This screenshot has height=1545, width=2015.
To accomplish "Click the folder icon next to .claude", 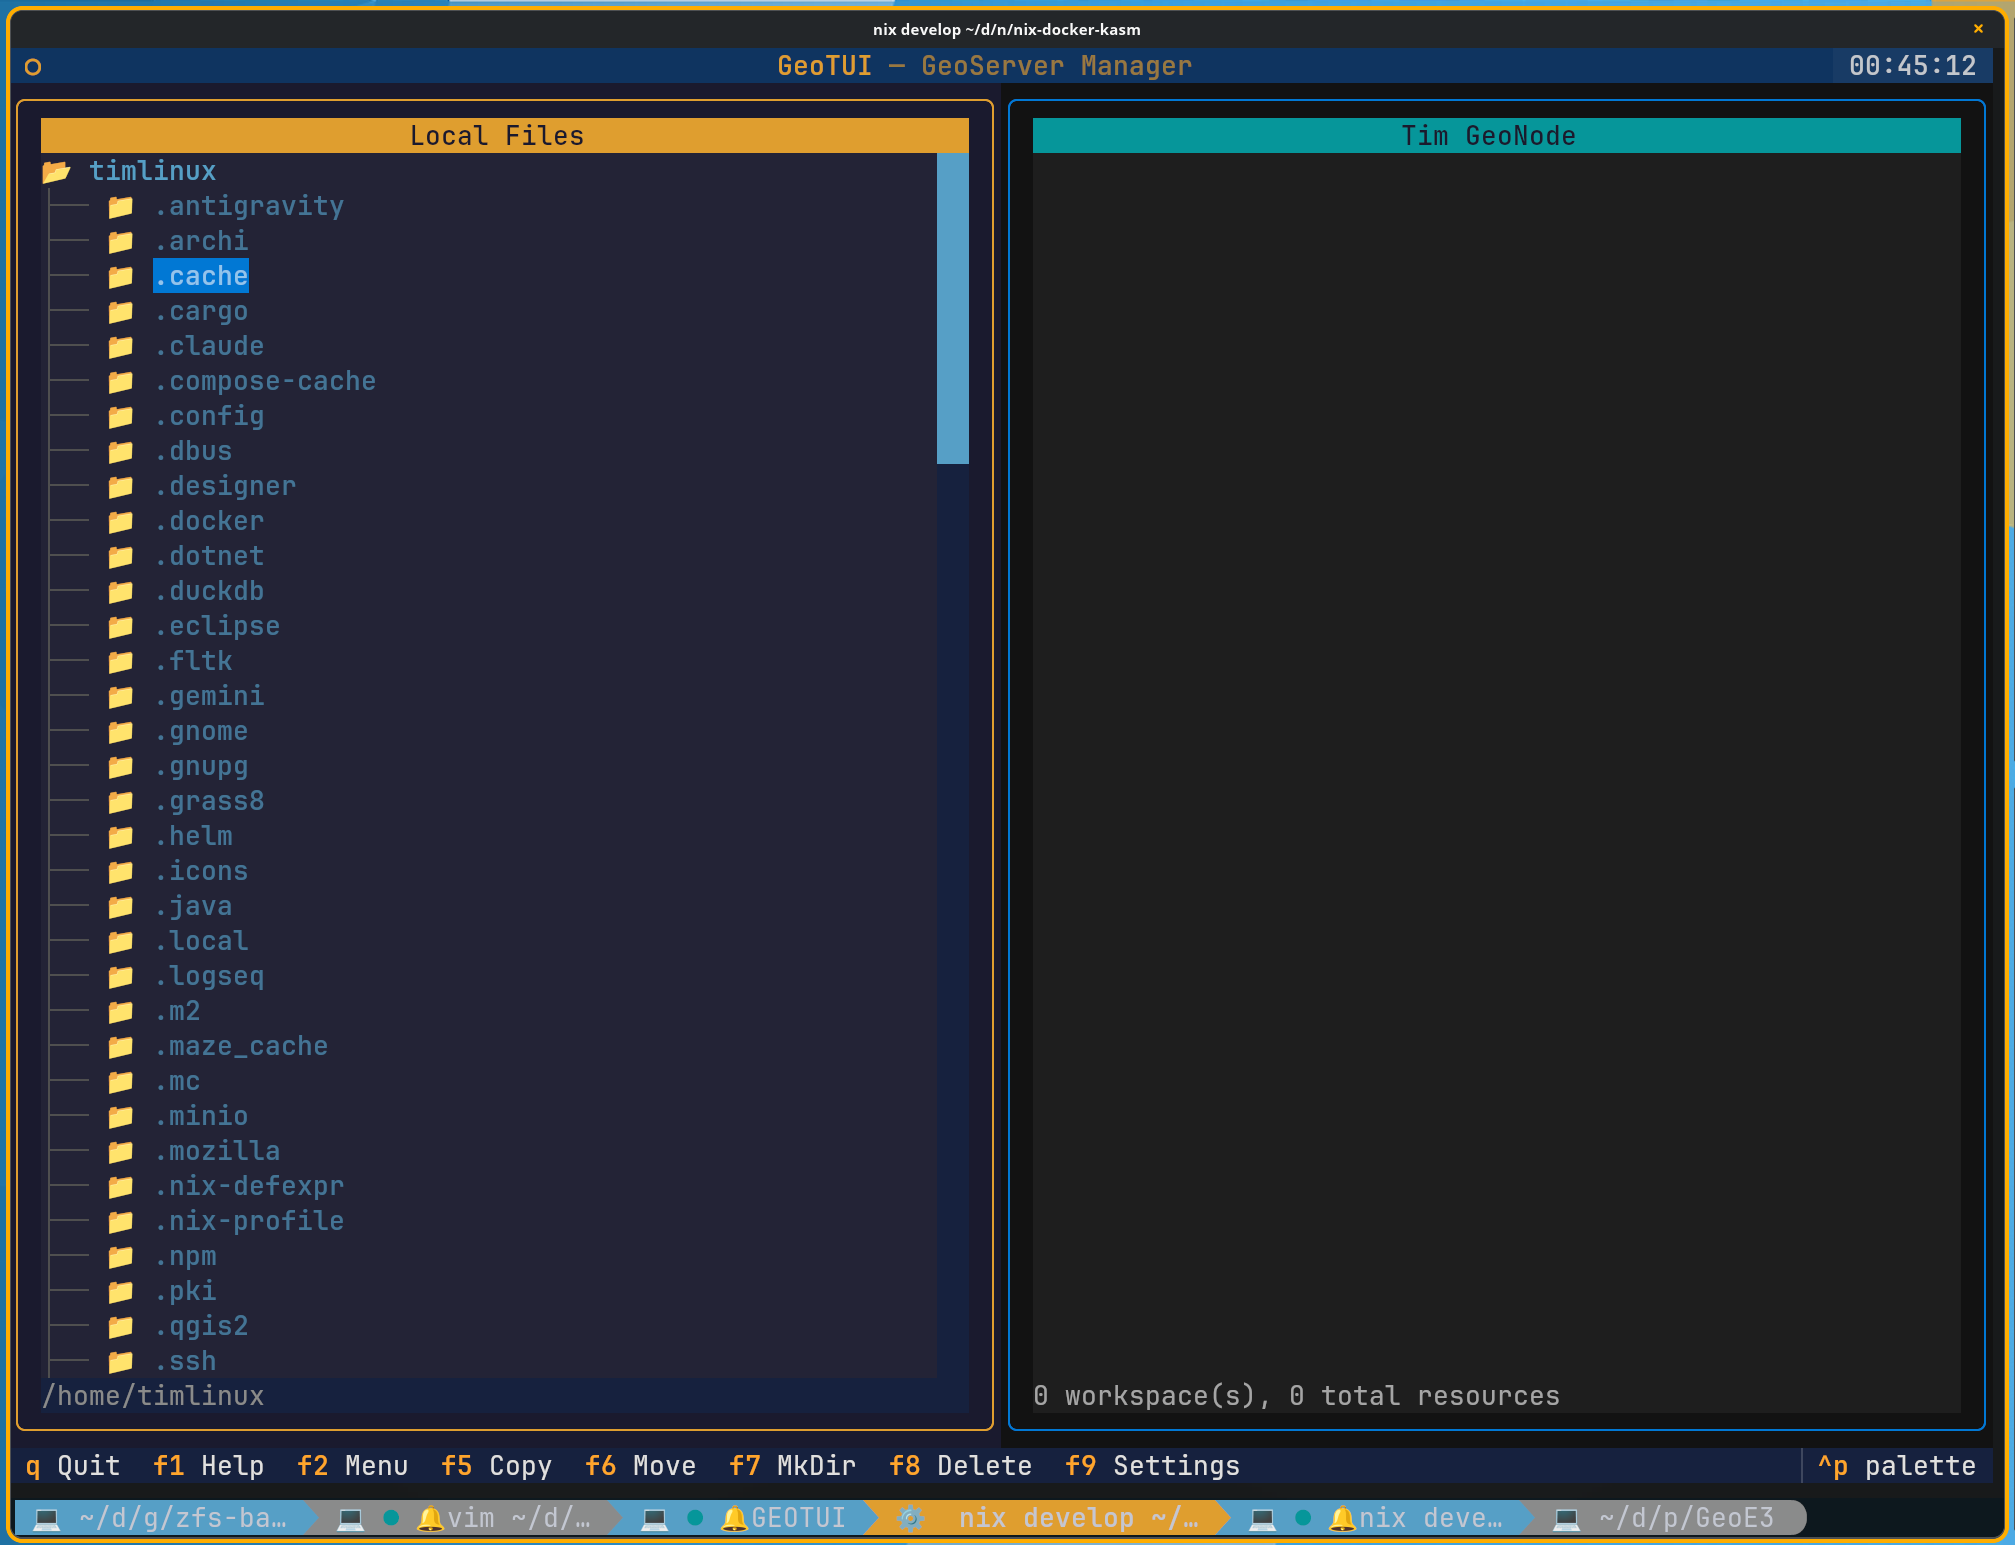I will click(x=121, y=346).
